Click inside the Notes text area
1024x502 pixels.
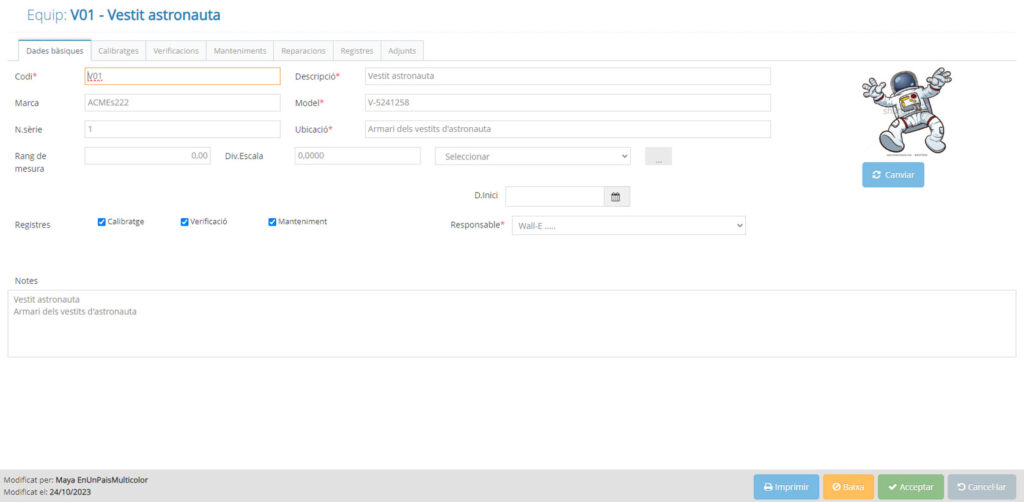511,324
